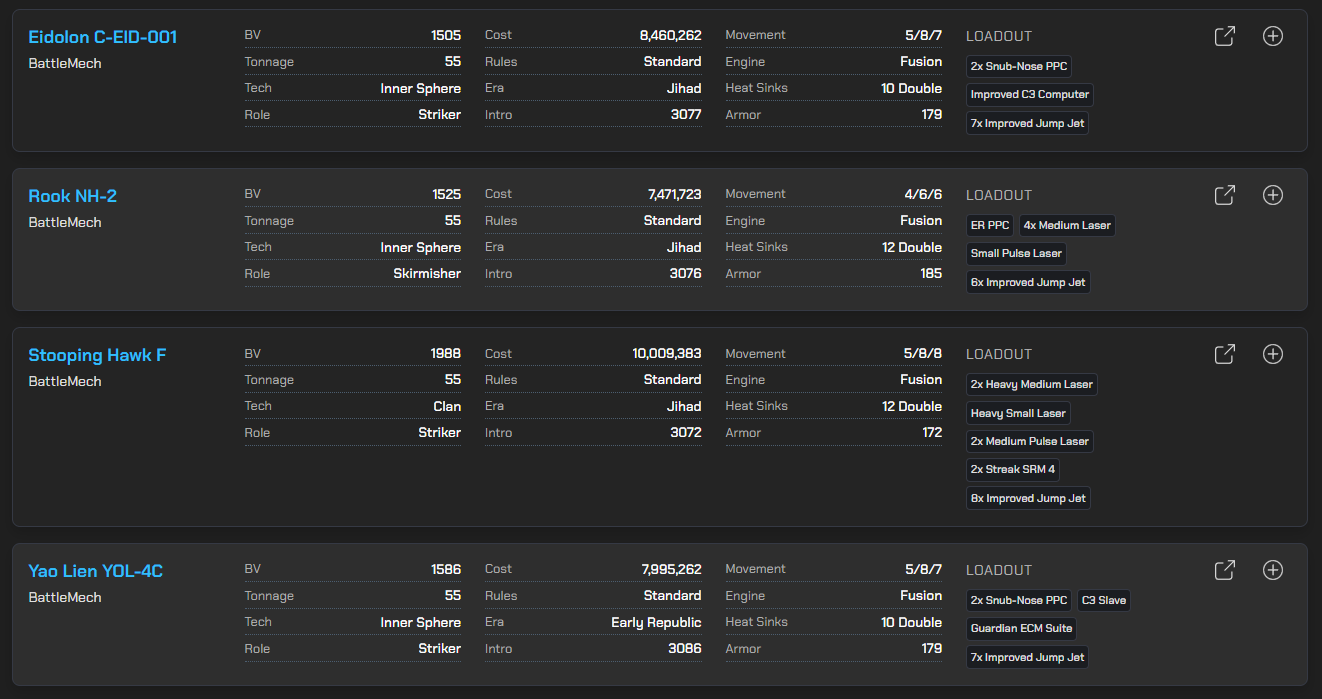Click BattleMech label under Stooping Hawk F

point(65,381)
